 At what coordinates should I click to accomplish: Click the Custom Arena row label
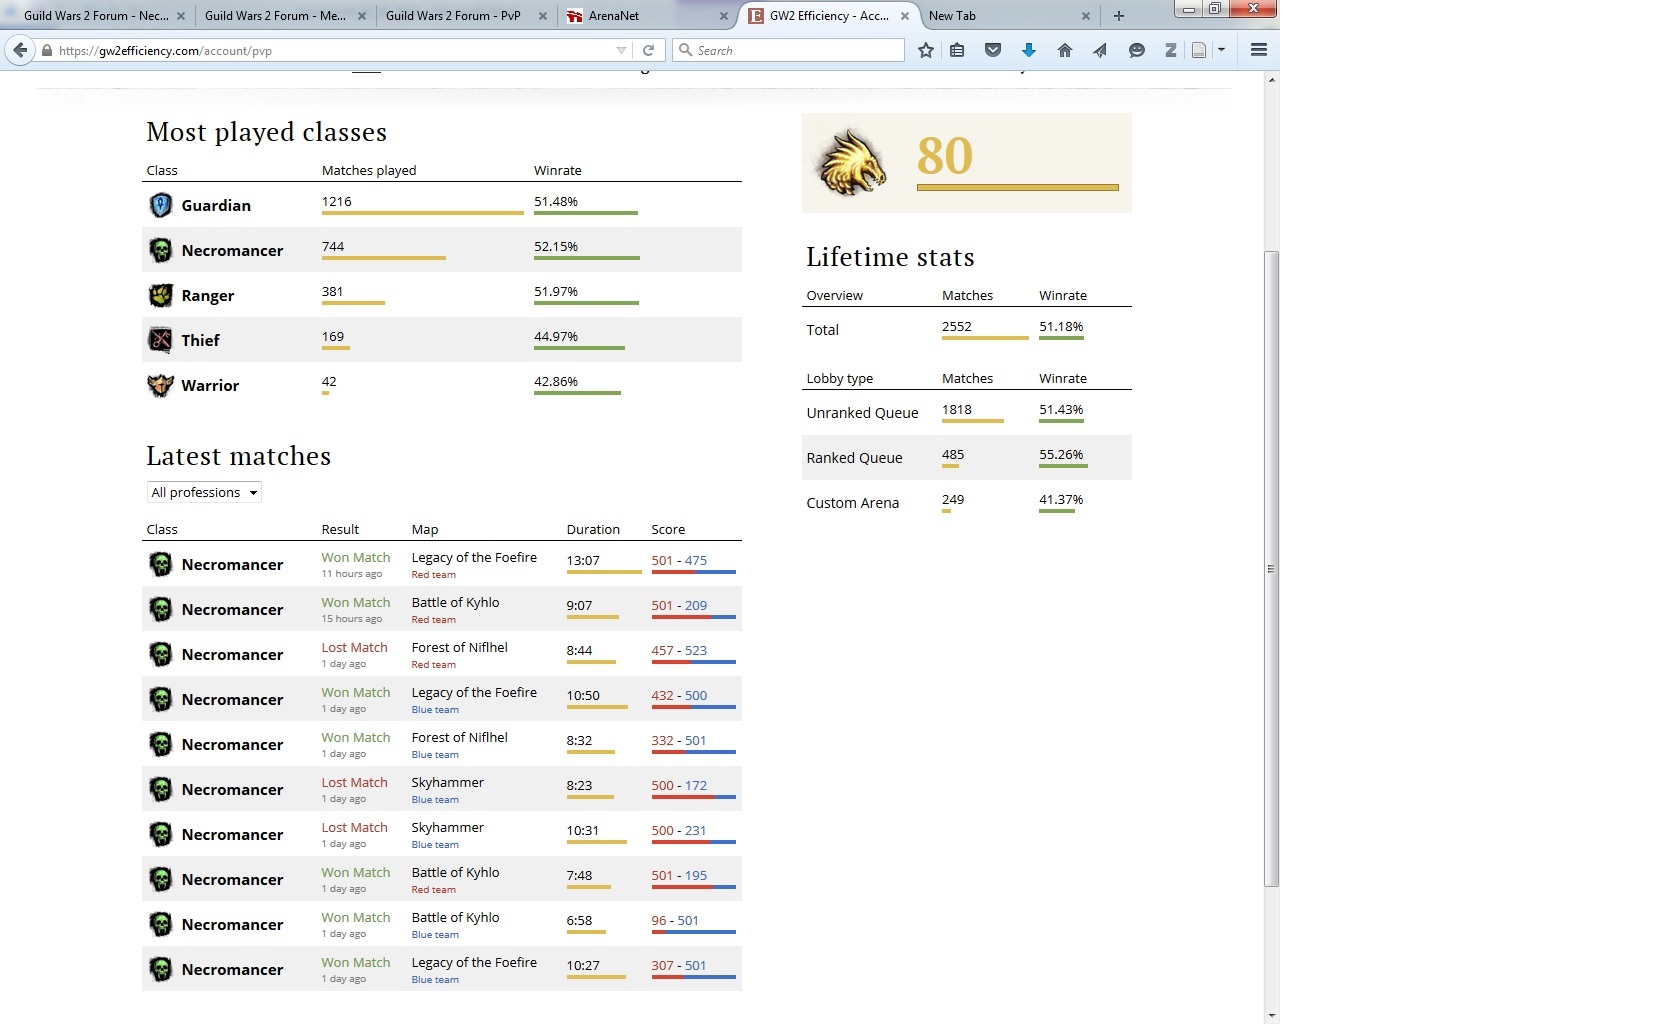point(852,502)
